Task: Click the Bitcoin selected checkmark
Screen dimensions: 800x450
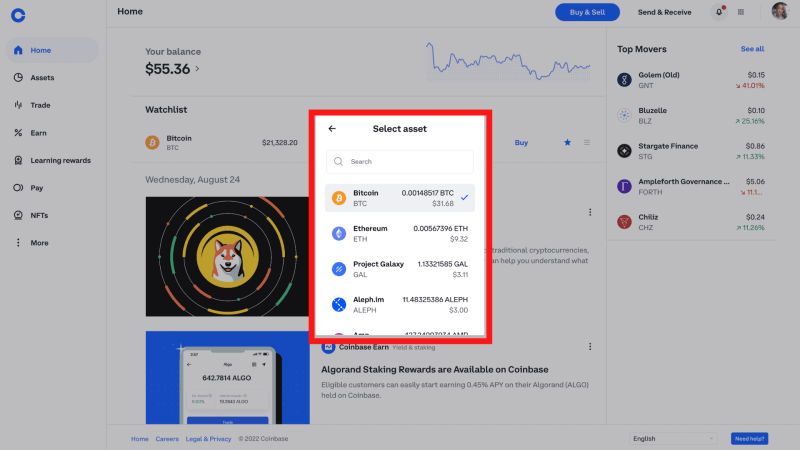Action: click(x=464, y=197)
